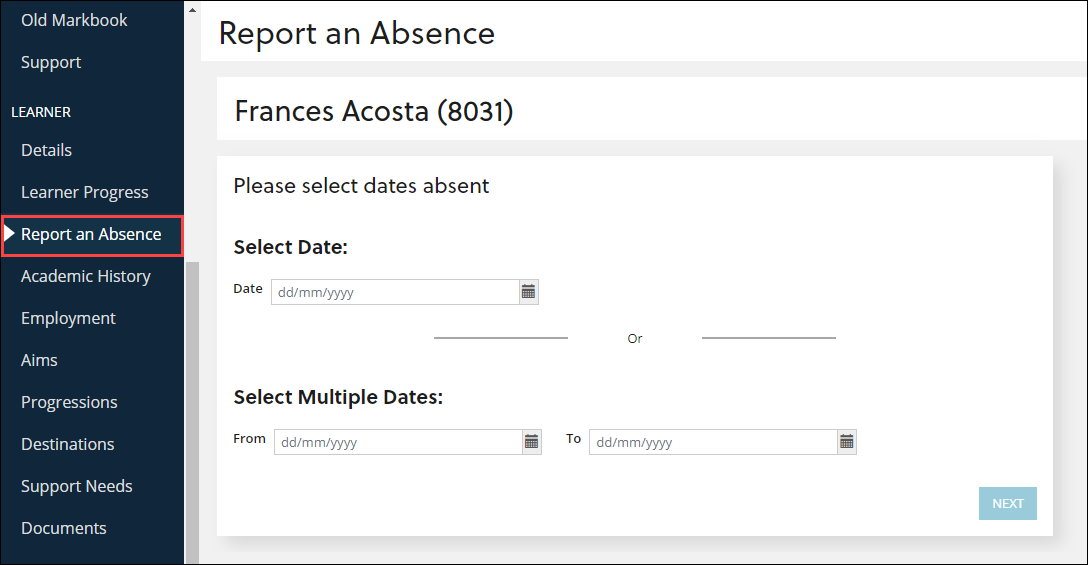Go to Aims page
Image resolution: width=1088 pixels, height=565 pixels.
click(40, 360)
